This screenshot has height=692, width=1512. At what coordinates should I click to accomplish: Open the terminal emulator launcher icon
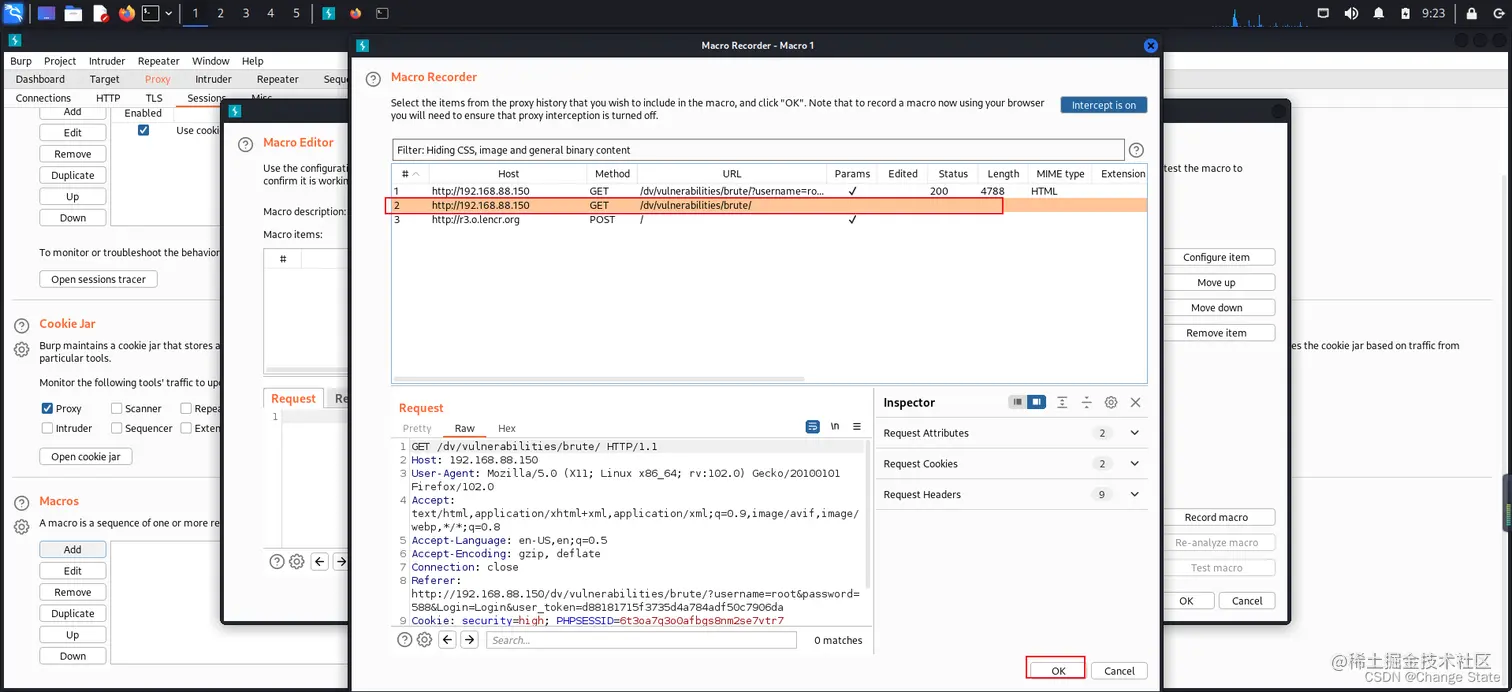150,14
